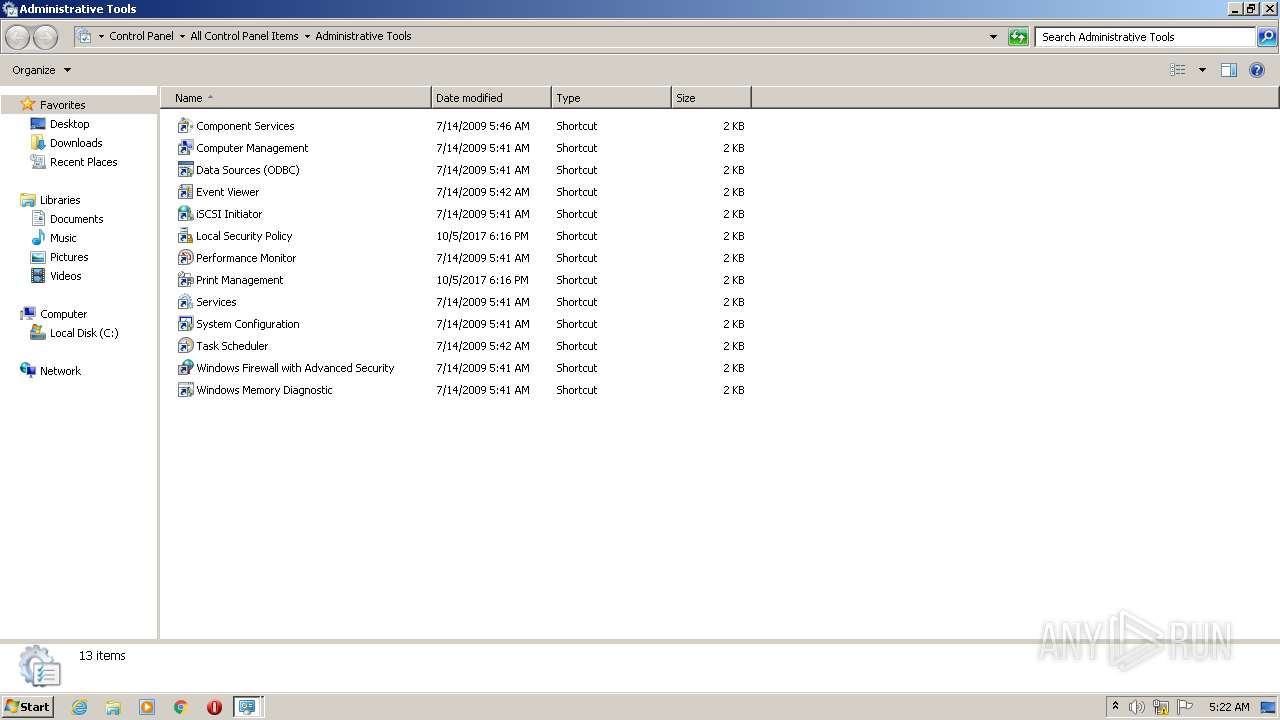Launch Internet Explorer from taskbar
The image size is (1280, 720).
click(79, 707)
